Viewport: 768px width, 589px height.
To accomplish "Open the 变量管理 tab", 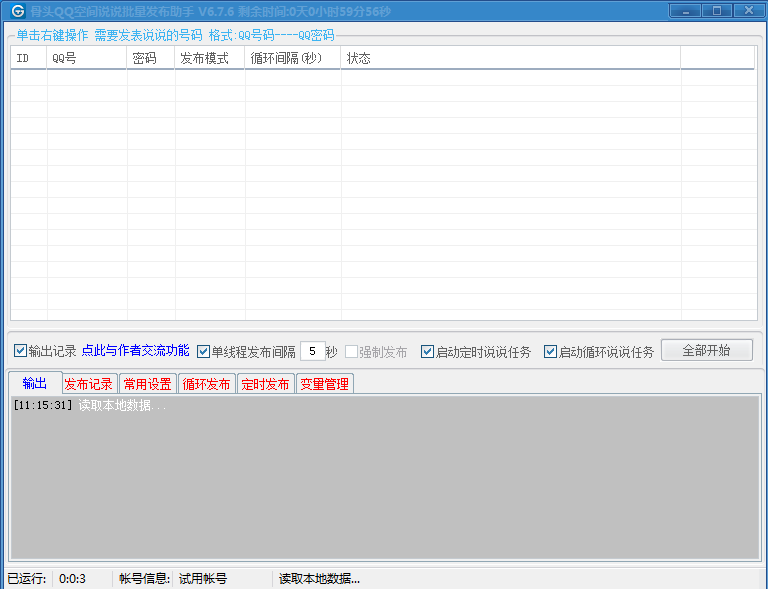I will tap(324, 384).
